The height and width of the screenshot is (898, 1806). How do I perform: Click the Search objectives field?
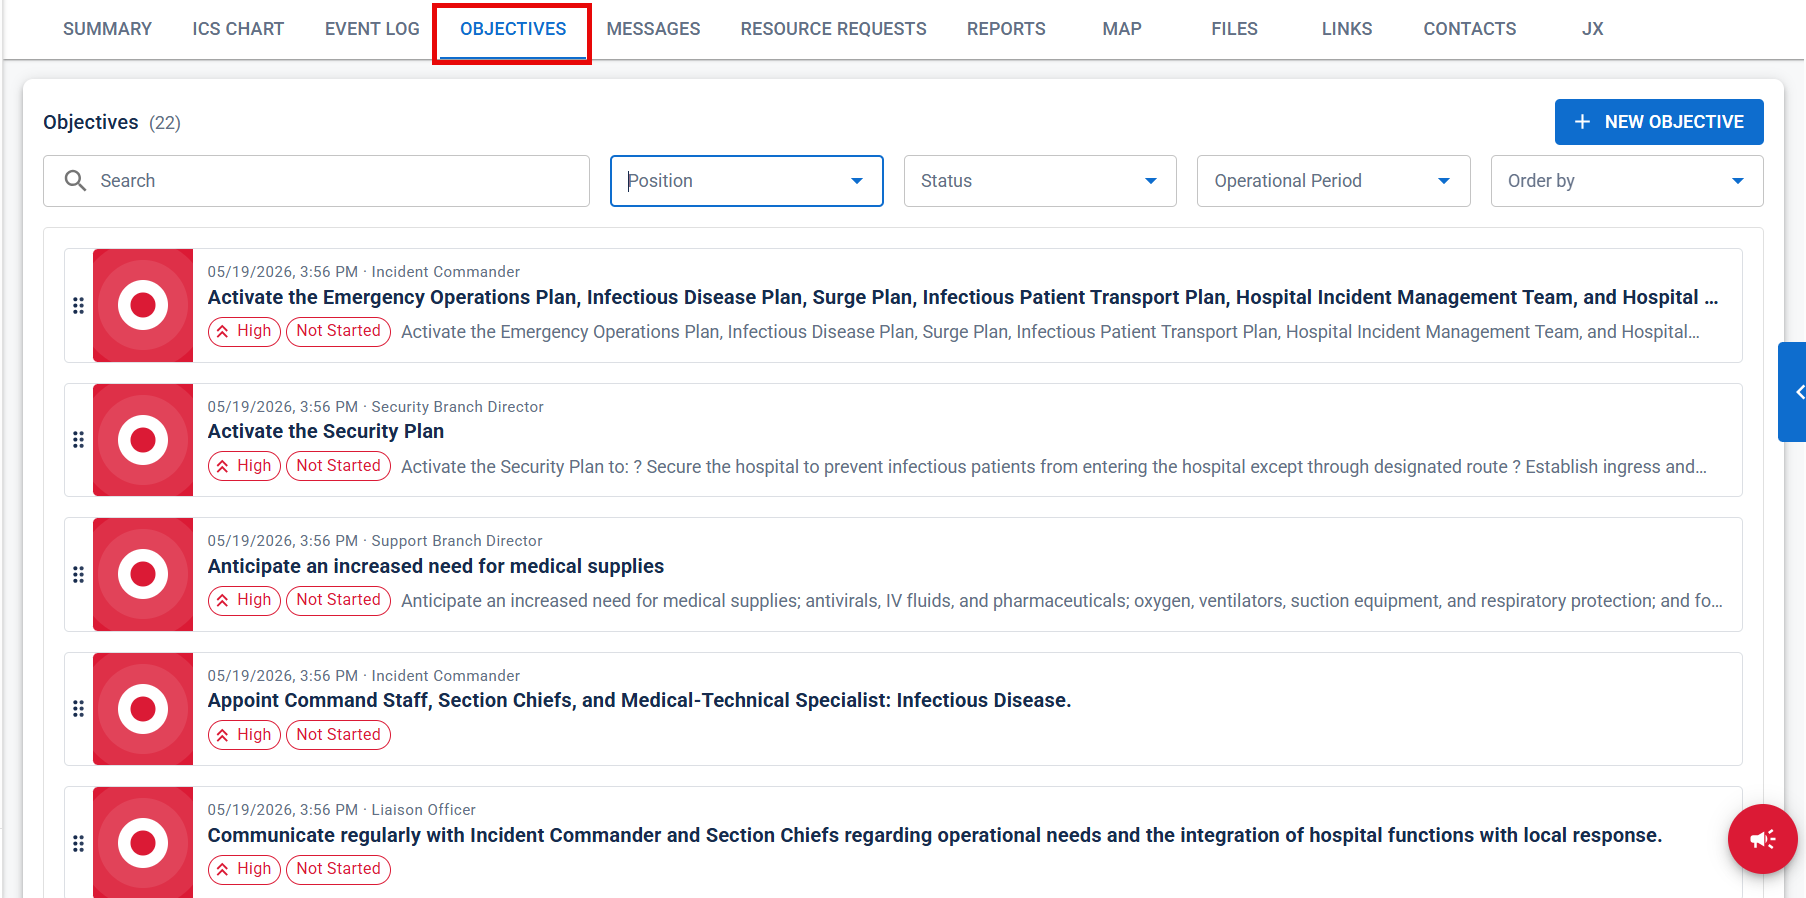click(316, 181)
